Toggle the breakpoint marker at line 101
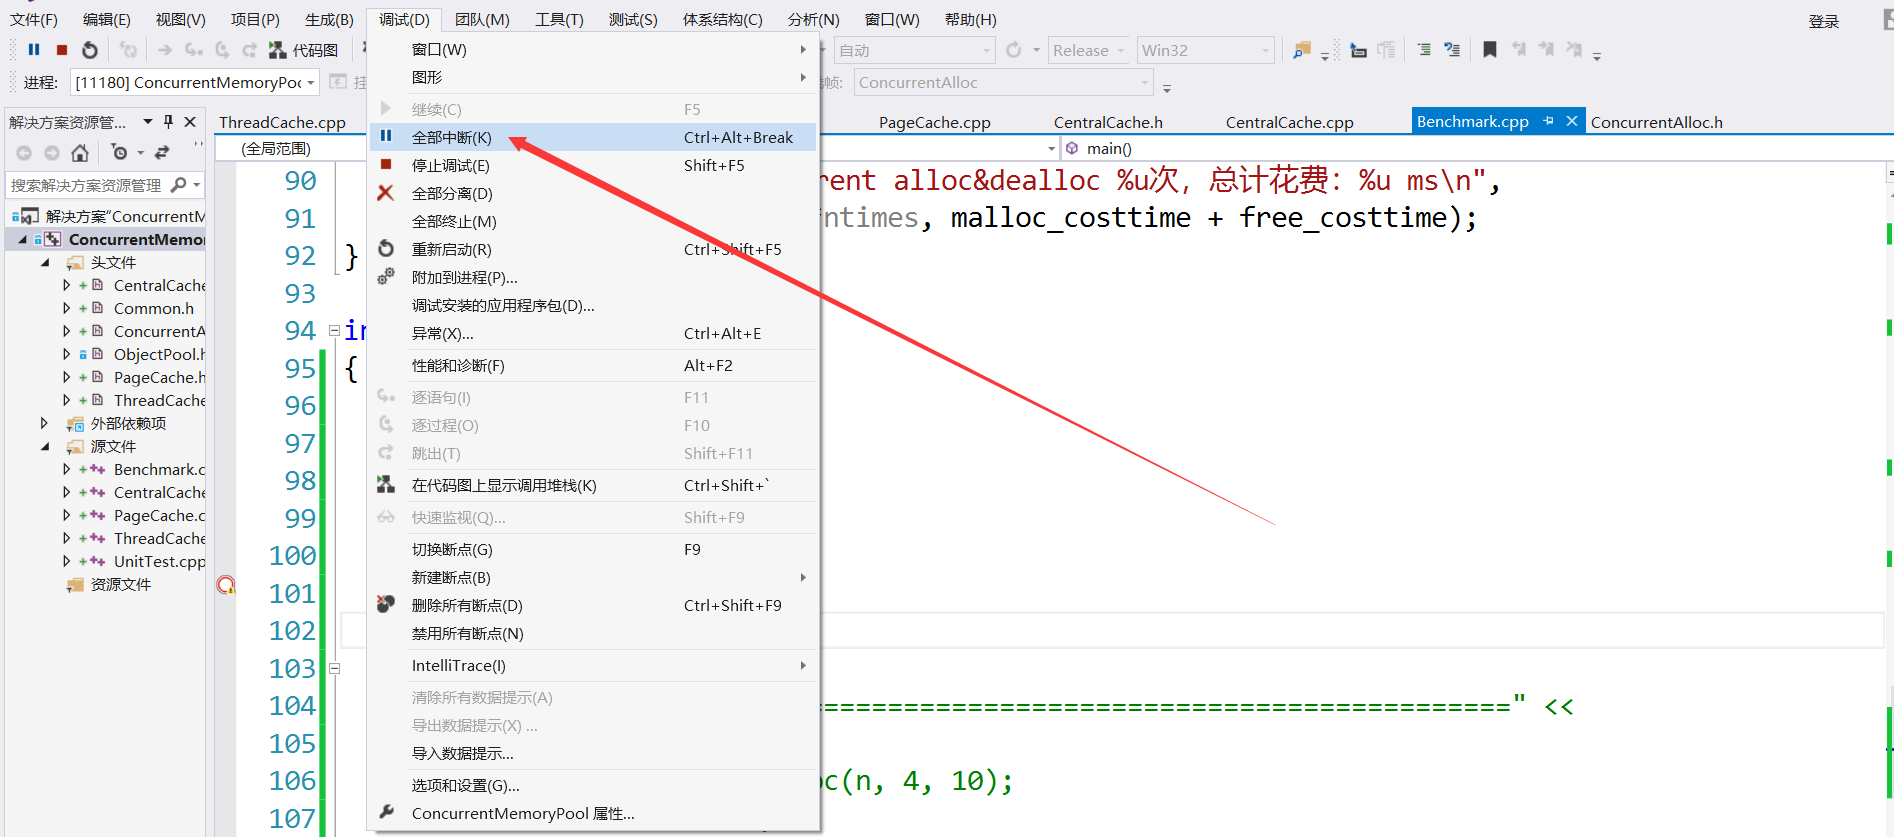 click(x=226, y=585)
